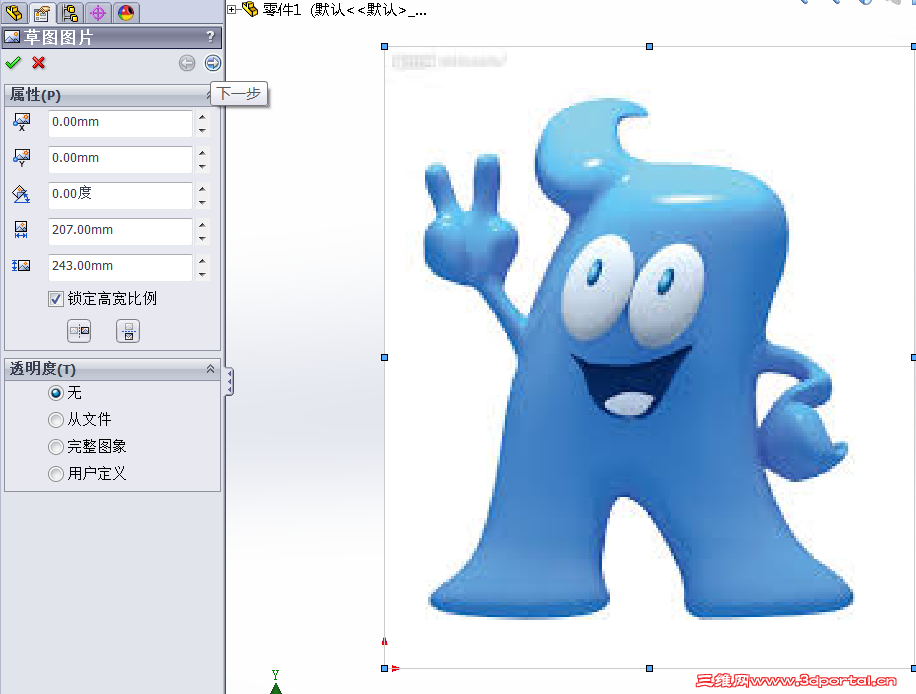Image resolution: width=916 pixels, height=694 pixels.
Task: Click the top-left picture resize handle
Action: click(x=384, y=46)
